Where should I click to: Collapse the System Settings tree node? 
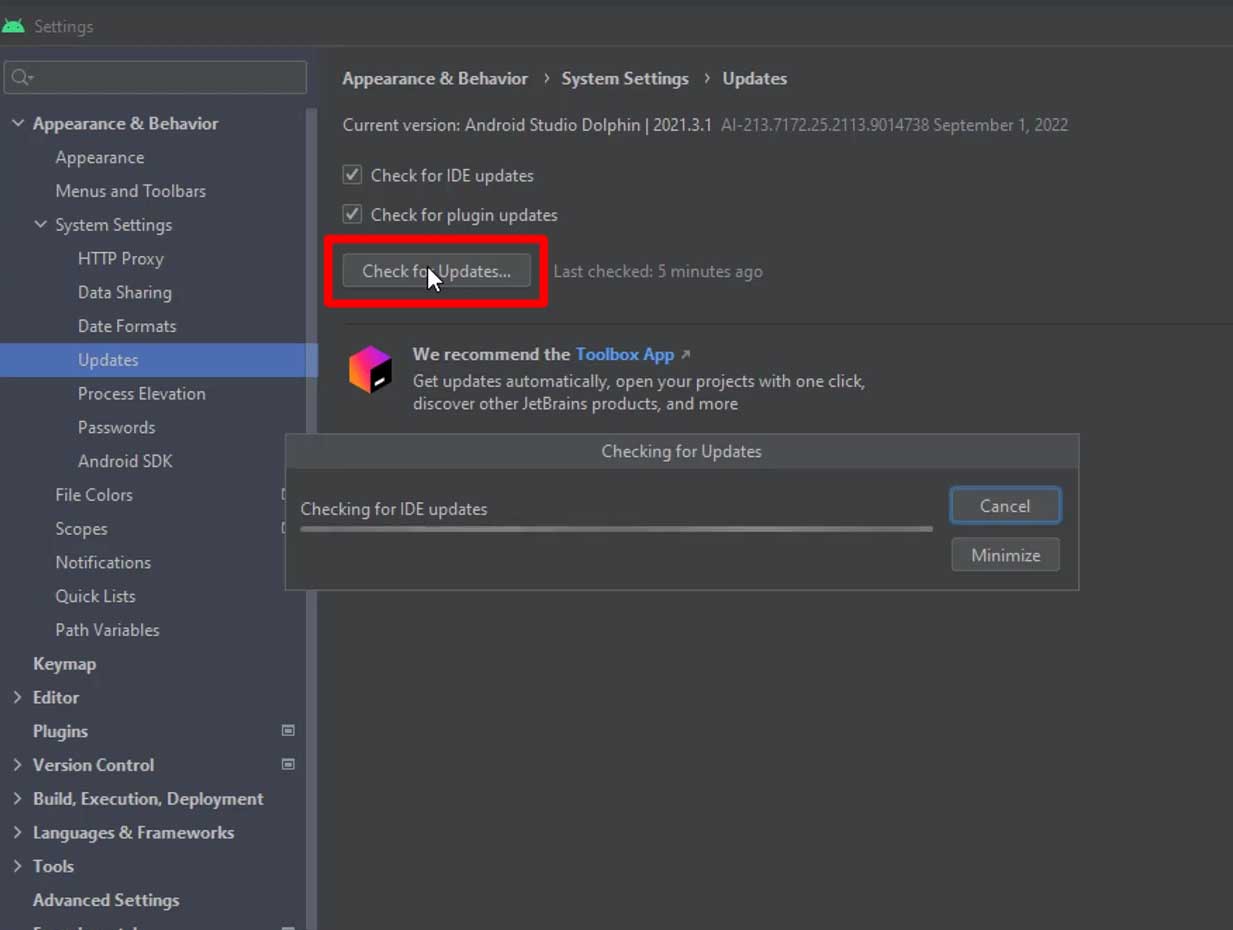[x=40, y=225]
